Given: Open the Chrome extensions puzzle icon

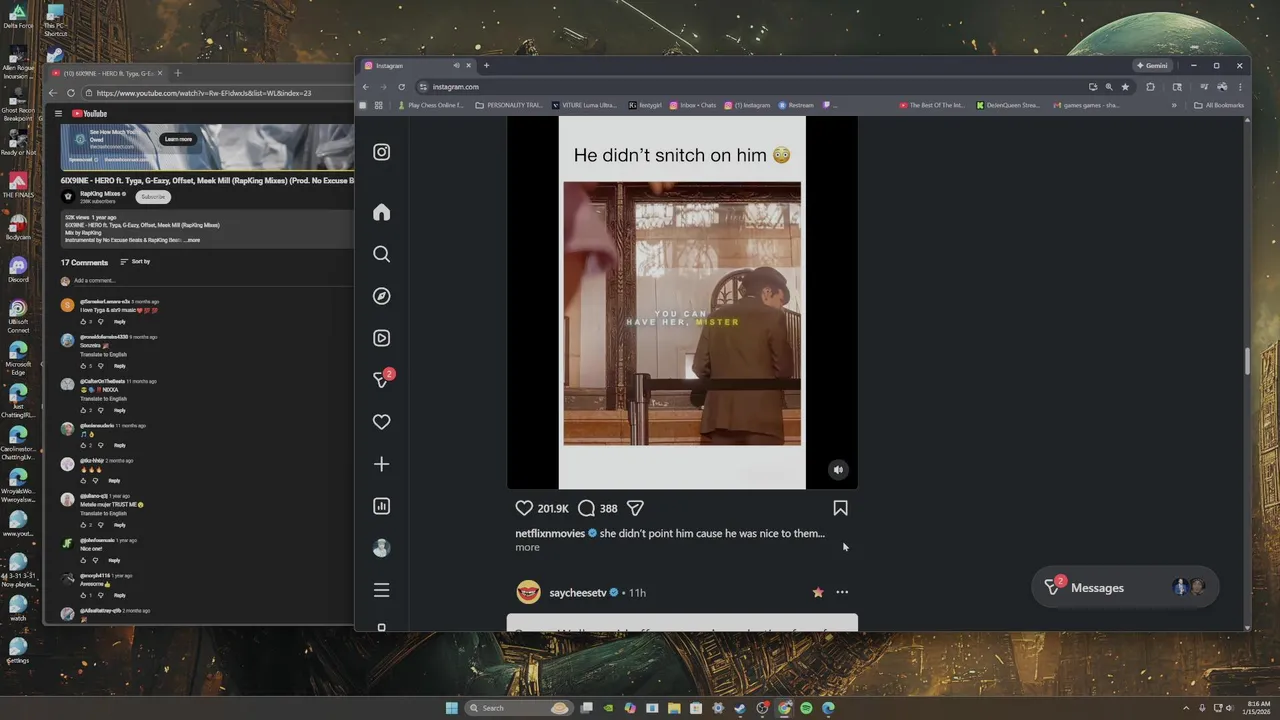Looking at the screenshot, I should 1150,87.
